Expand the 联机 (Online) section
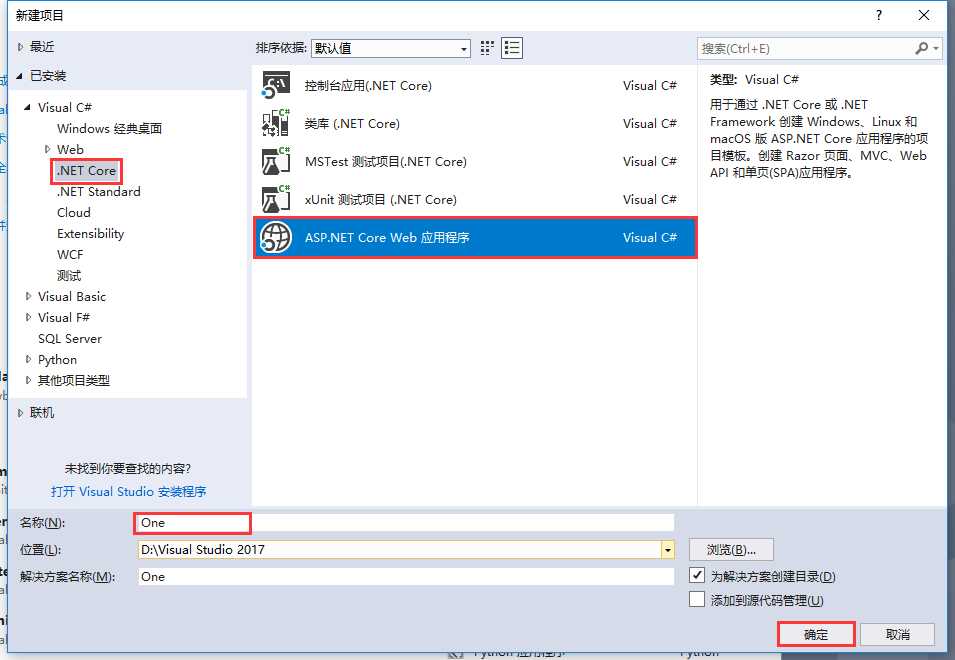Viewport: 955px width, 660px height. pyautogui.click(x=20, y=413)
